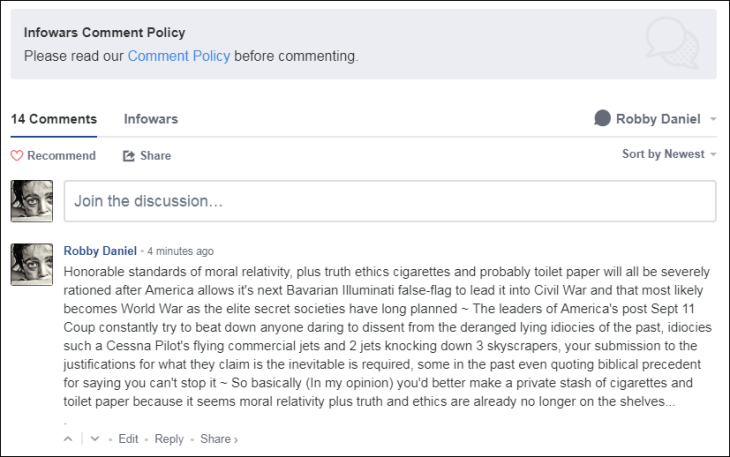Open the Comment Policy link
The height and width of the screenshot is (457, 730).
(179, 56)
